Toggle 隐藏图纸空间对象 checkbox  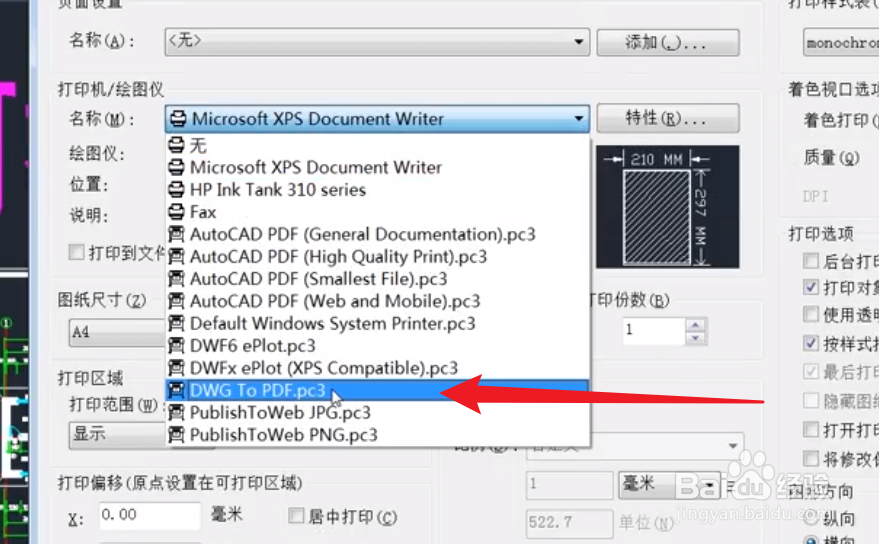click(811, 400)
